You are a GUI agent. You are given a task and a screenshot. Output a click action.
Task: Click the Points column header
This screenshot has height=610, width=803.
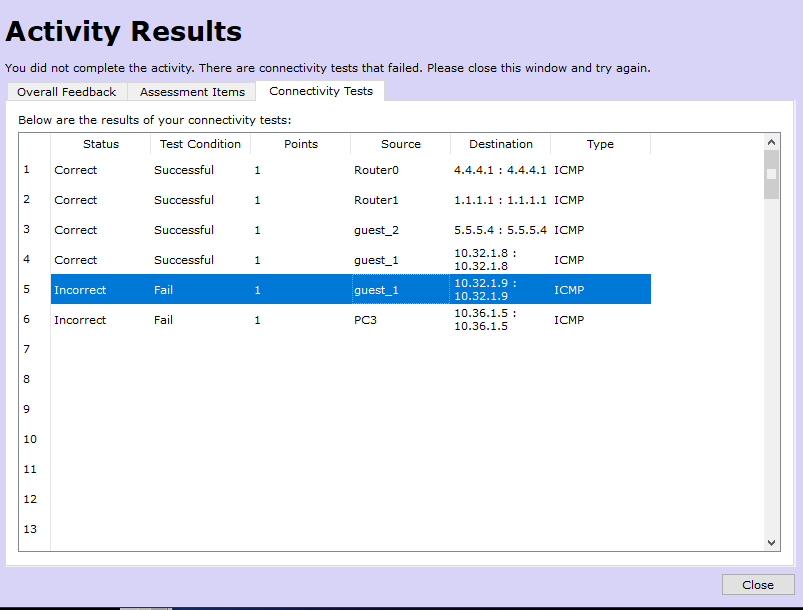click(x=301, y=144)
